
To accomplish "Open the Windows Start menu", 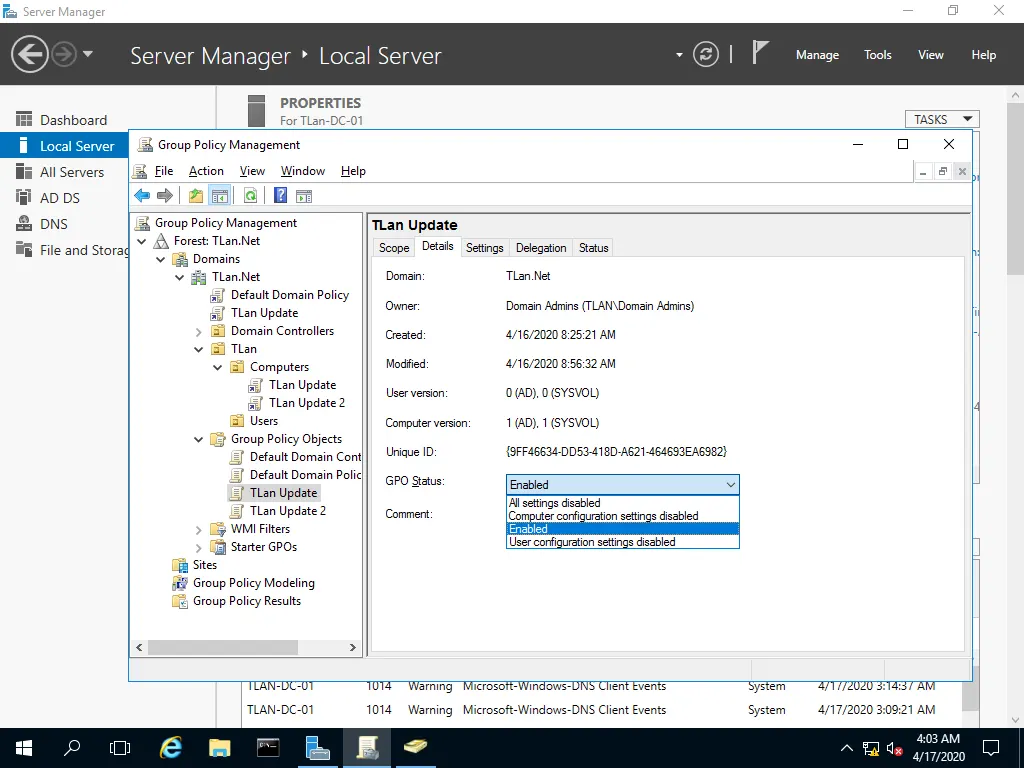I will click(24, 748).
